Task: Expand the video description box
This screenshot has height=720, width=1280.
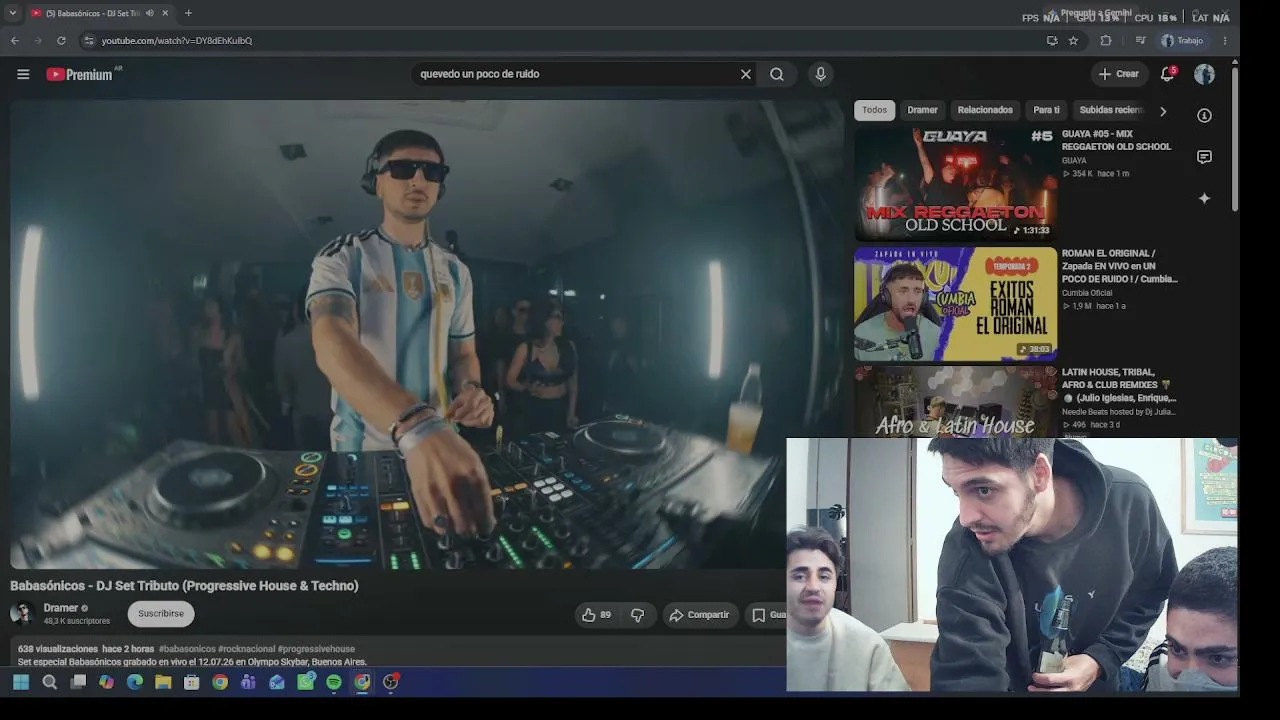Action: tap(398, 654)
